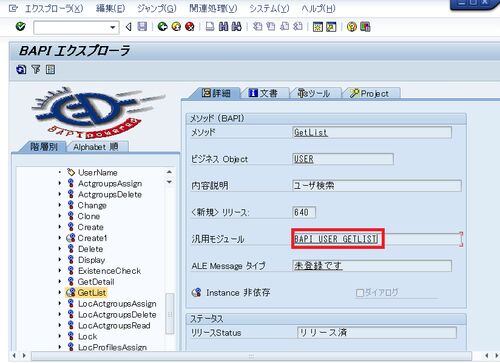Image resolution: width=500 pixels, height=363 pixels.
Task: Switch to the 階層別 tab
Action: (44, 147)
